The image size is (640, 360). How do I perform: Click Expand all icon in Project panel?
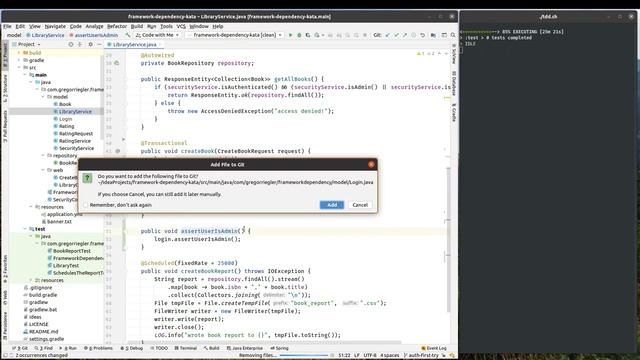tap(80, 44)
